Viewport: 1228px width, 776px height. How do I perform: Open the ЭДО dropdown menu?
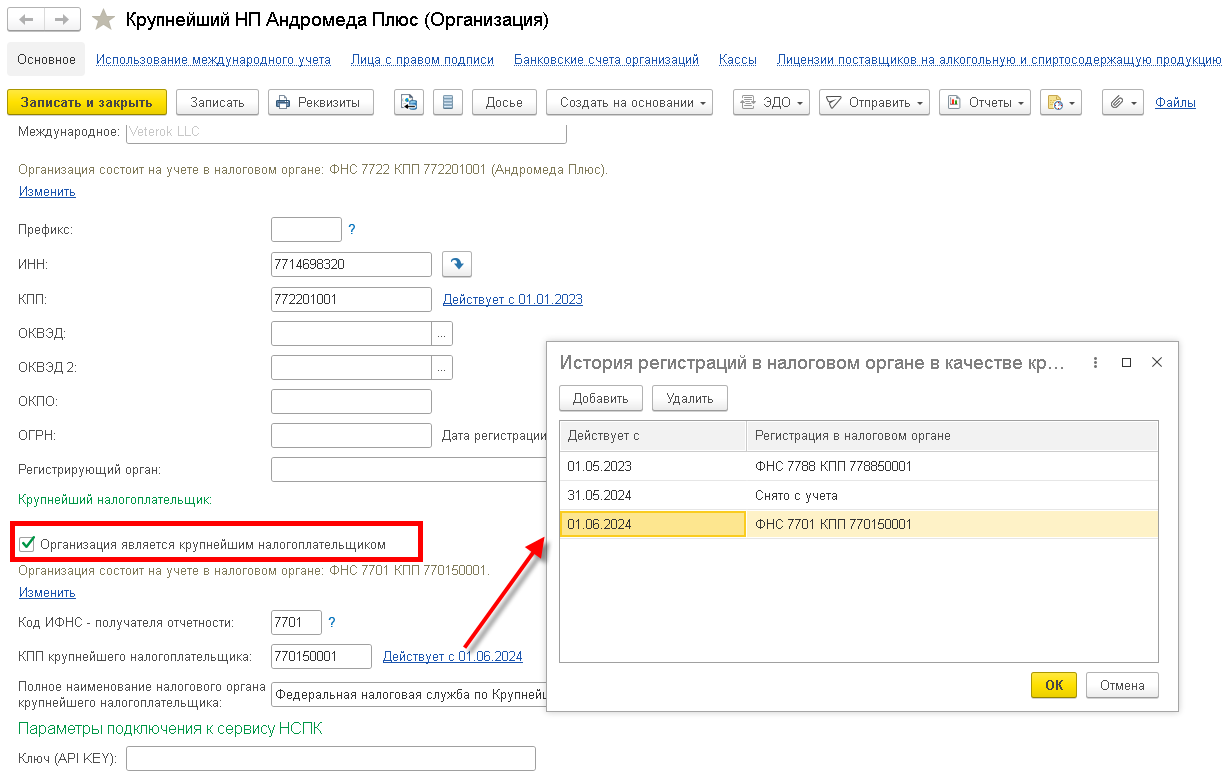(771, 102)
